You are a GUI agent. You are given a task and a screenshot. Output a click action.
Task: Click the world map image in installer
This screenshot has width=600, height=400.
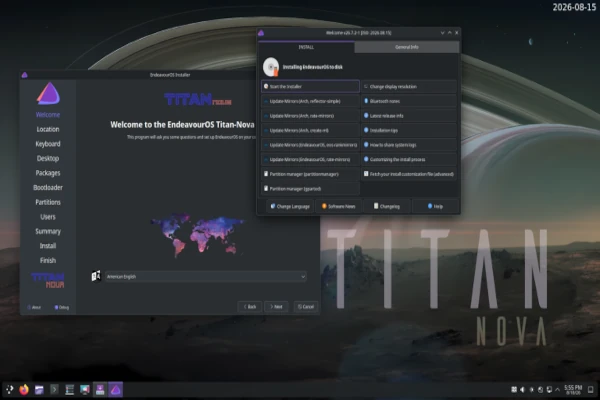(x=198, y=235)
